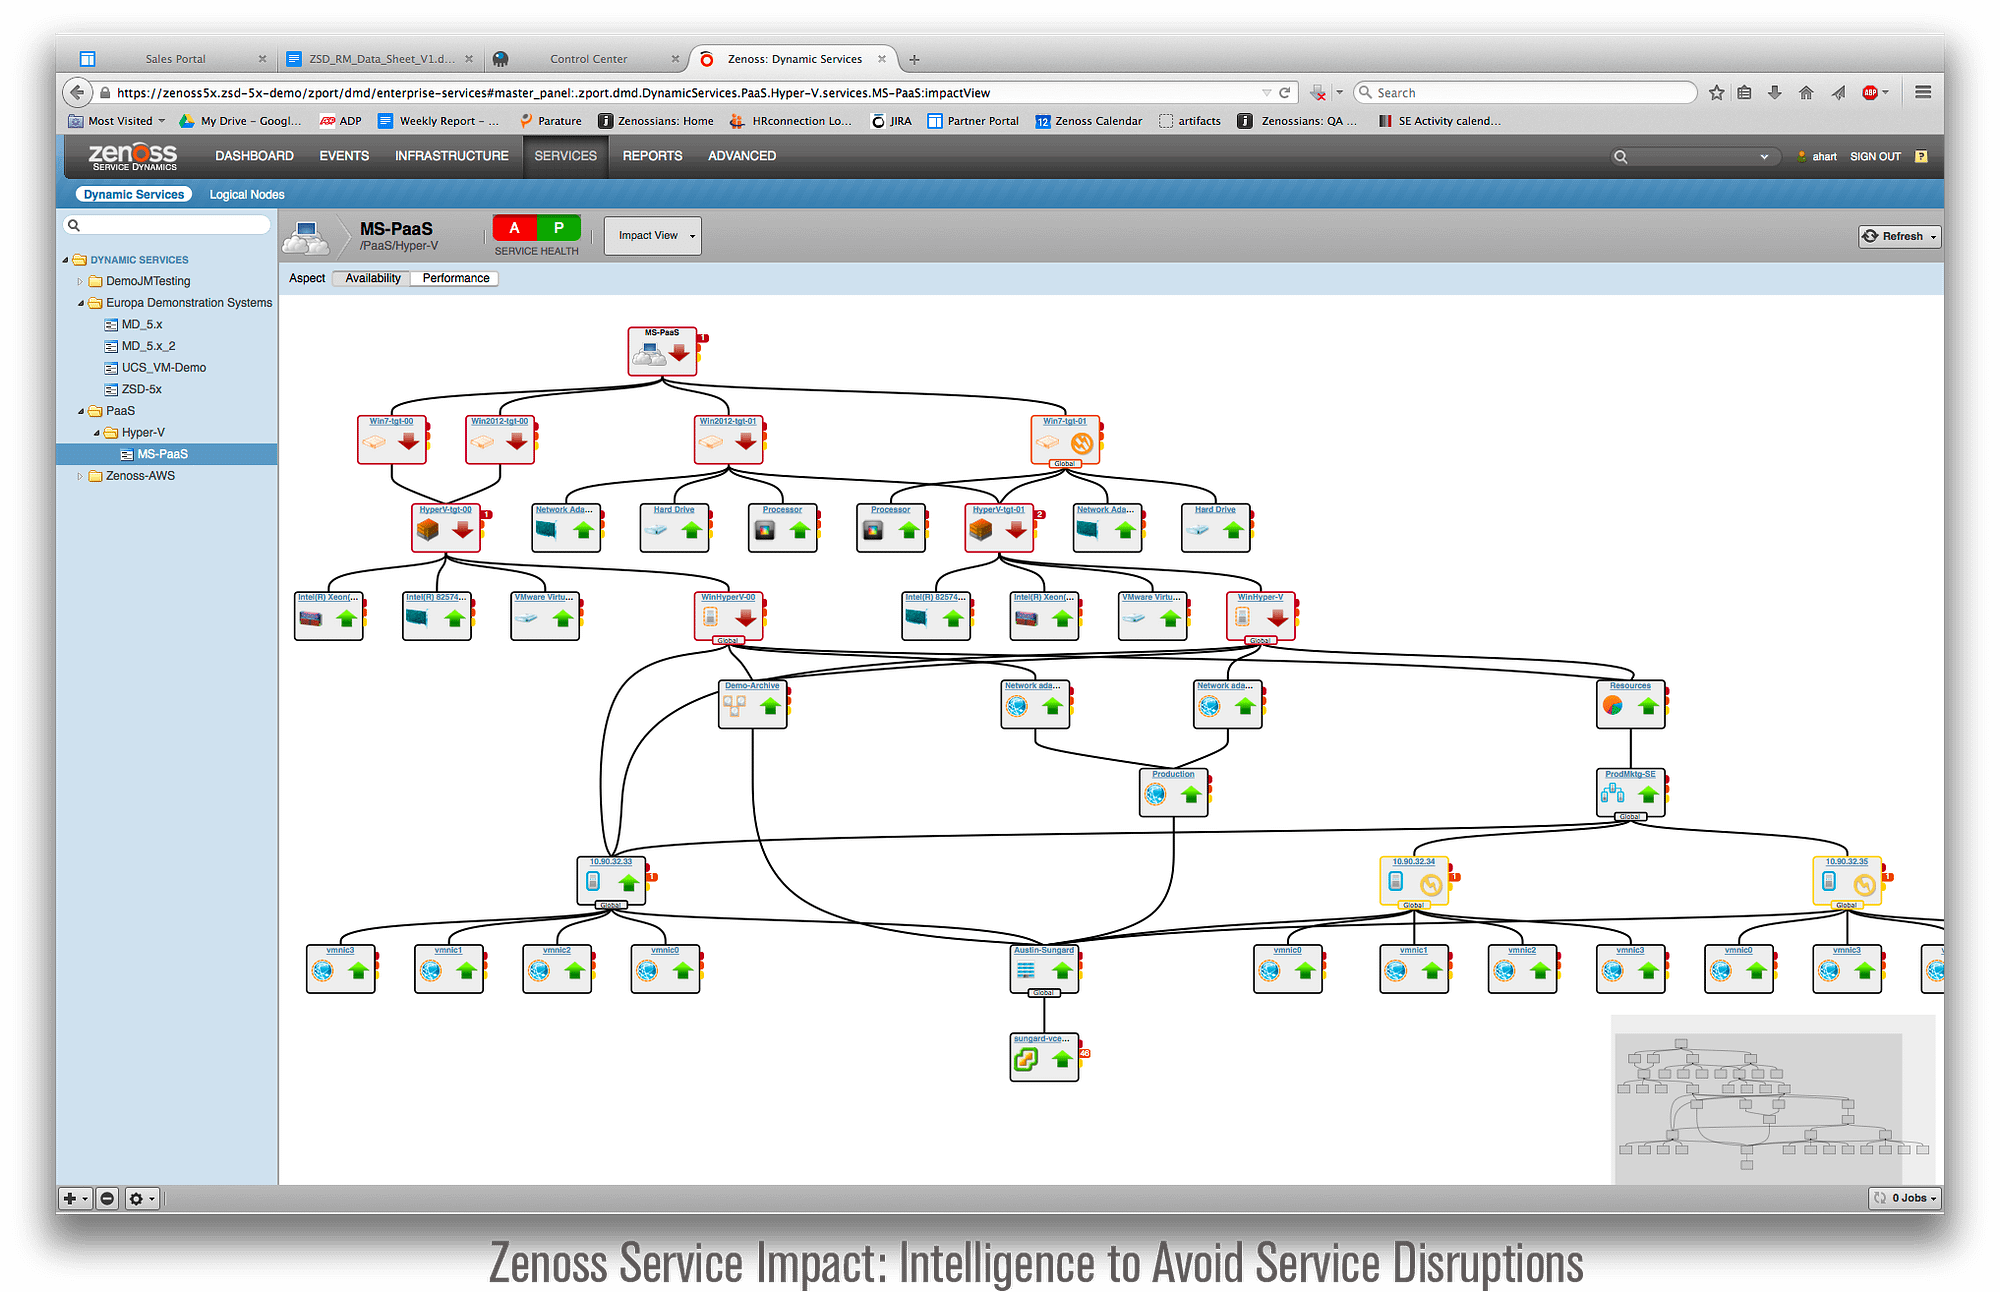
Task: Click the graph overview minimap
Action: click(x=1773, y=1100)
